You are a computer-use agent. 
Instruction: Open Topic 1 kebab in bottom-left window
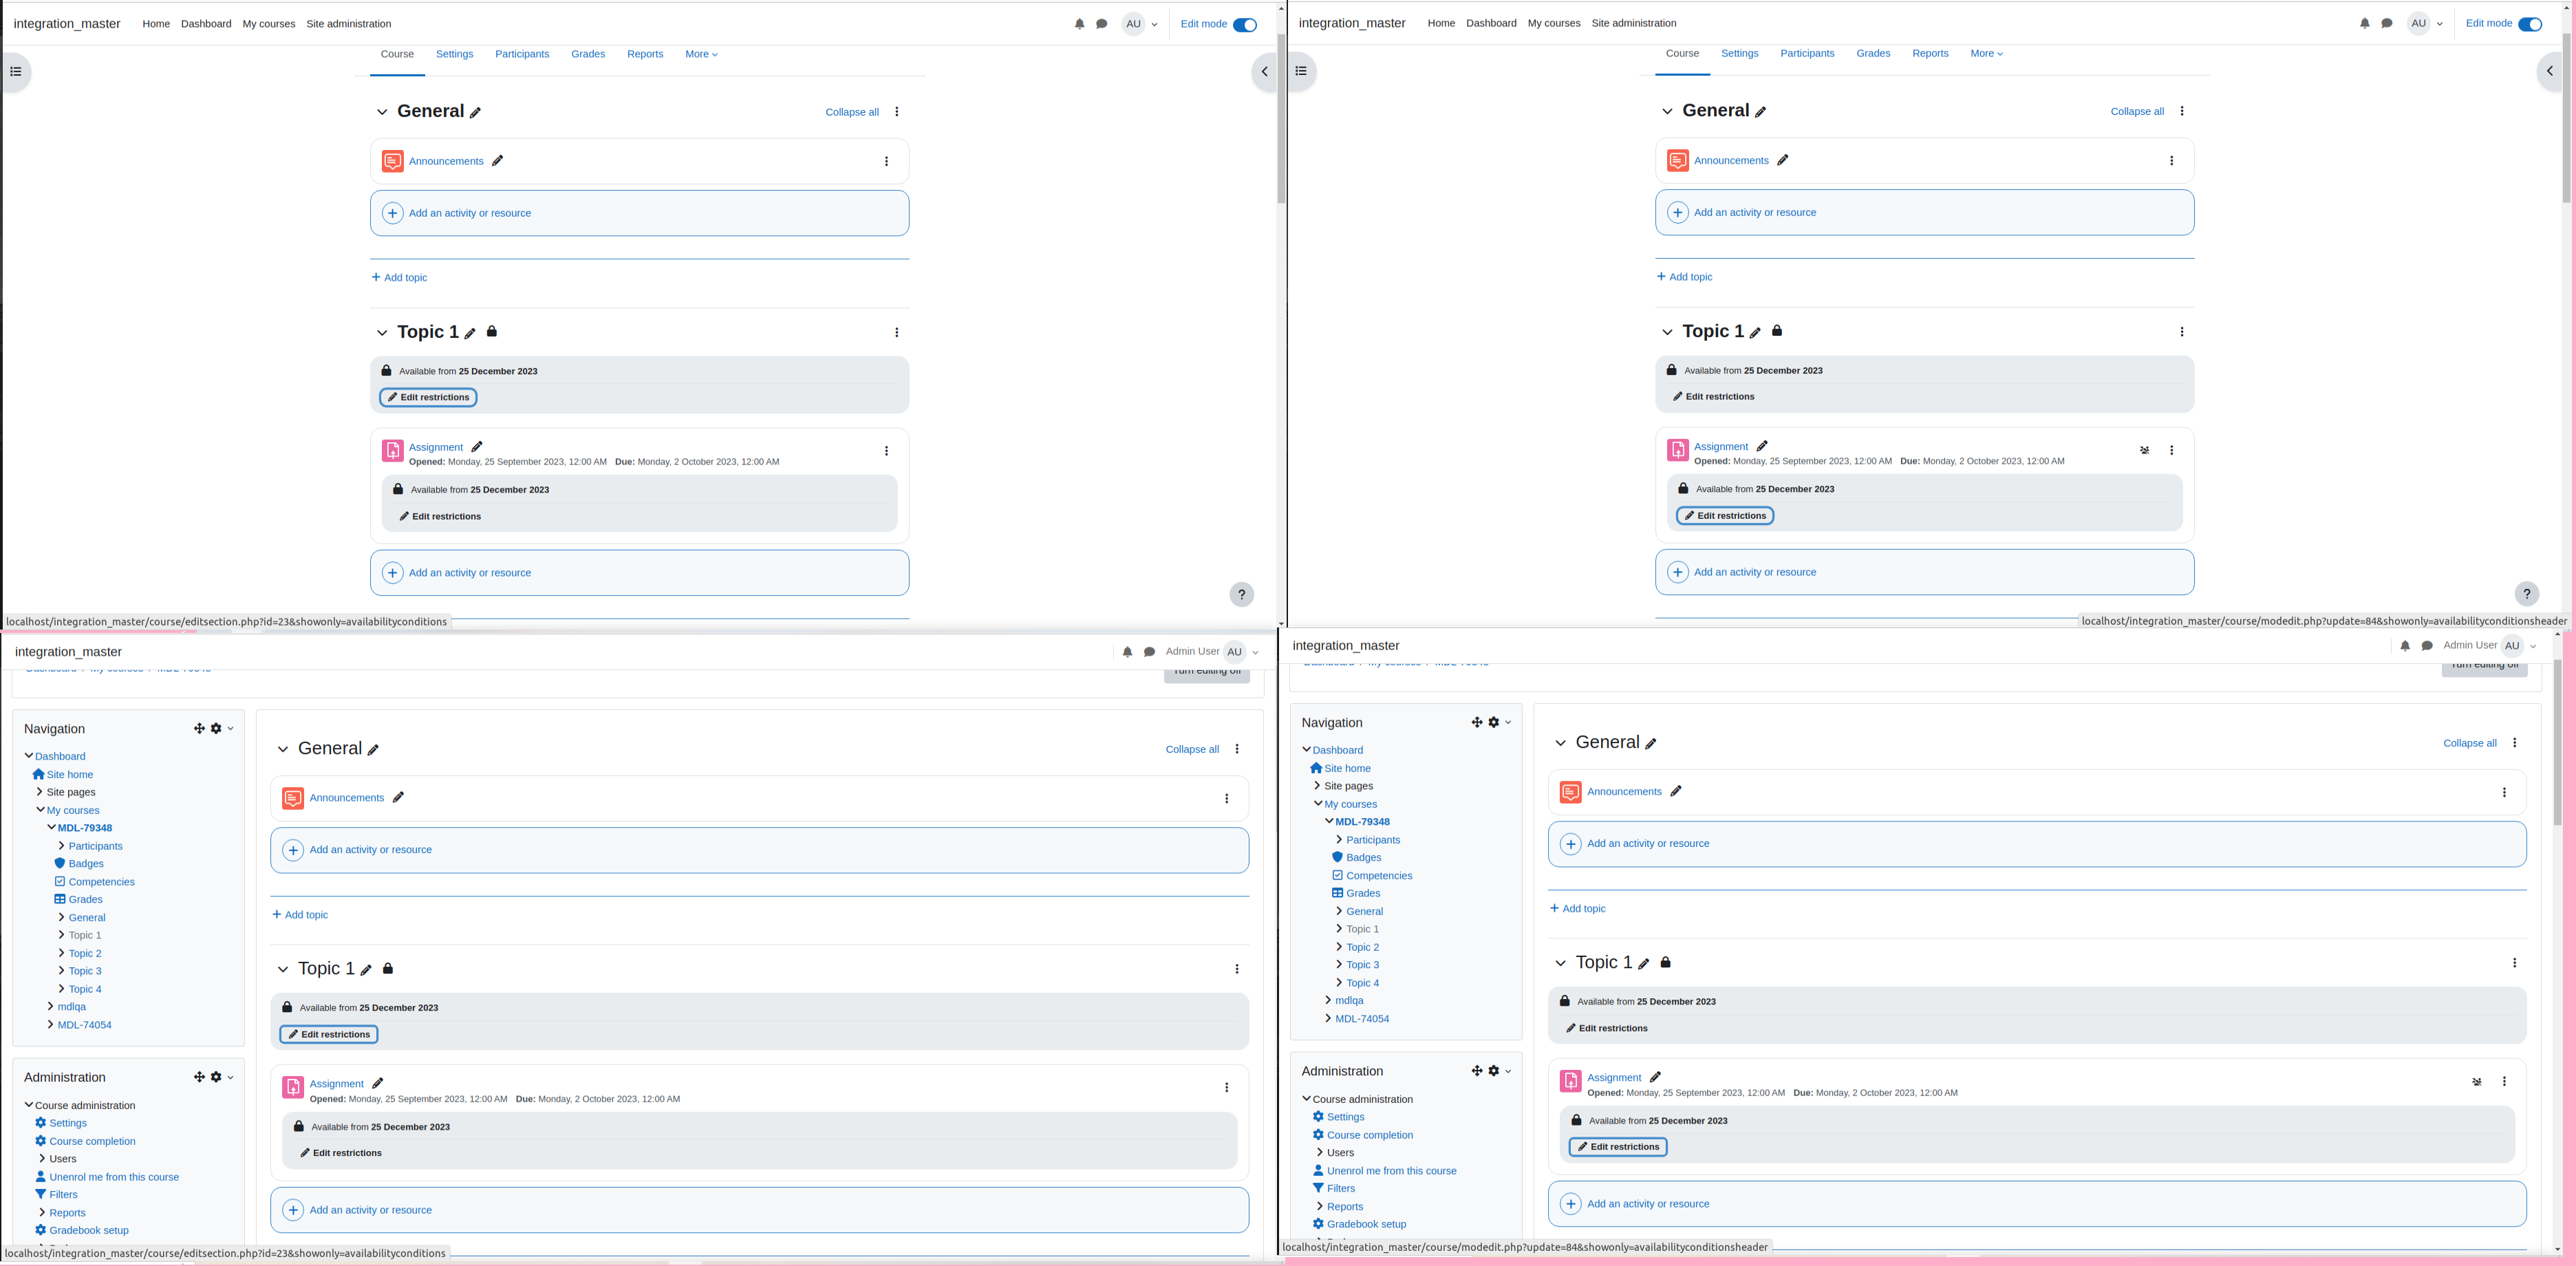point(1237,969)
